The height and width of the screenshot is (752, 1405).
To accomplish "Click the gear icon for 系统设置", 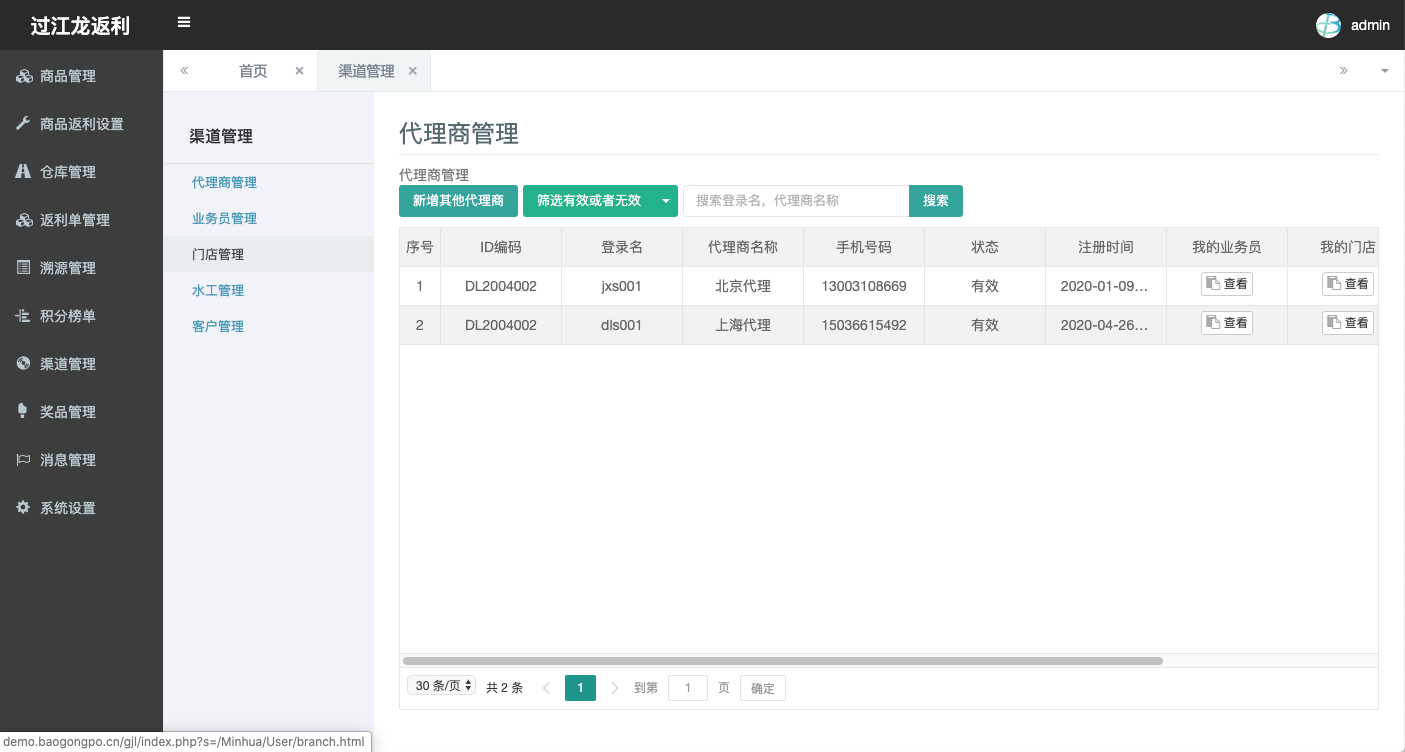I will pos(24,508).
